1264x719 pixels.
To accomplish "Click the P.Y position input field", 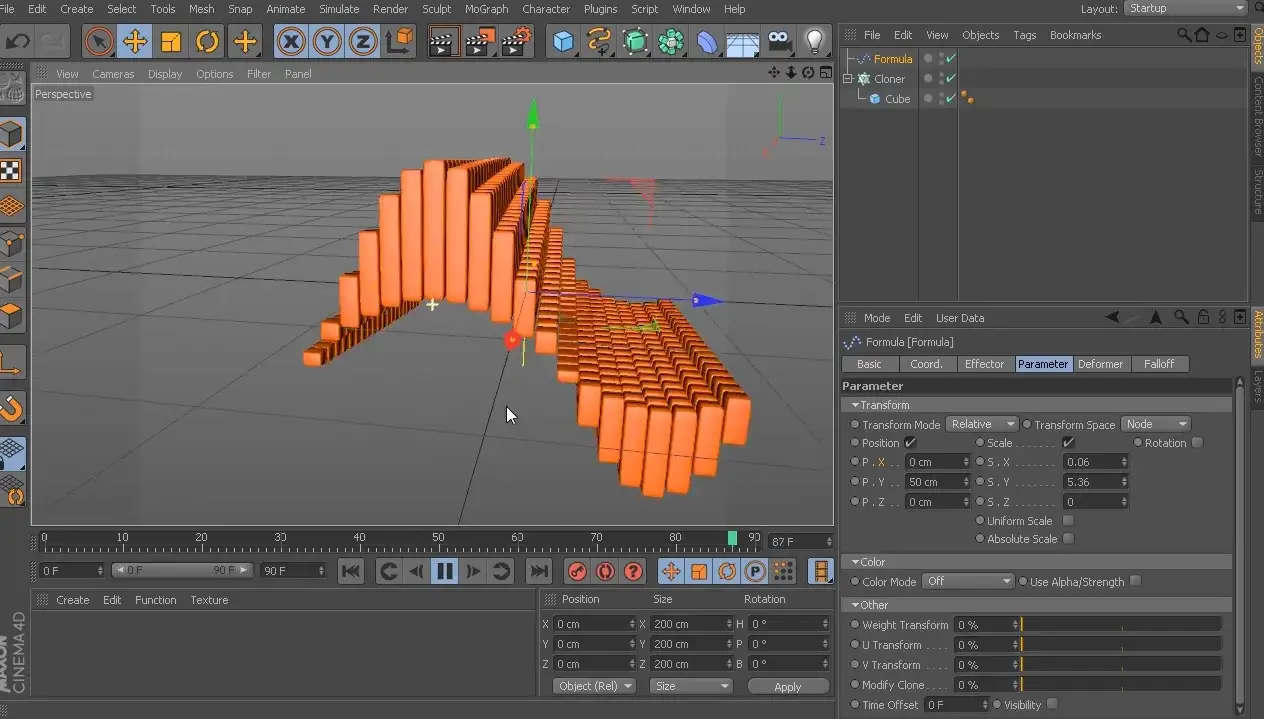I will pyautogui.click(x=937, y=482).
